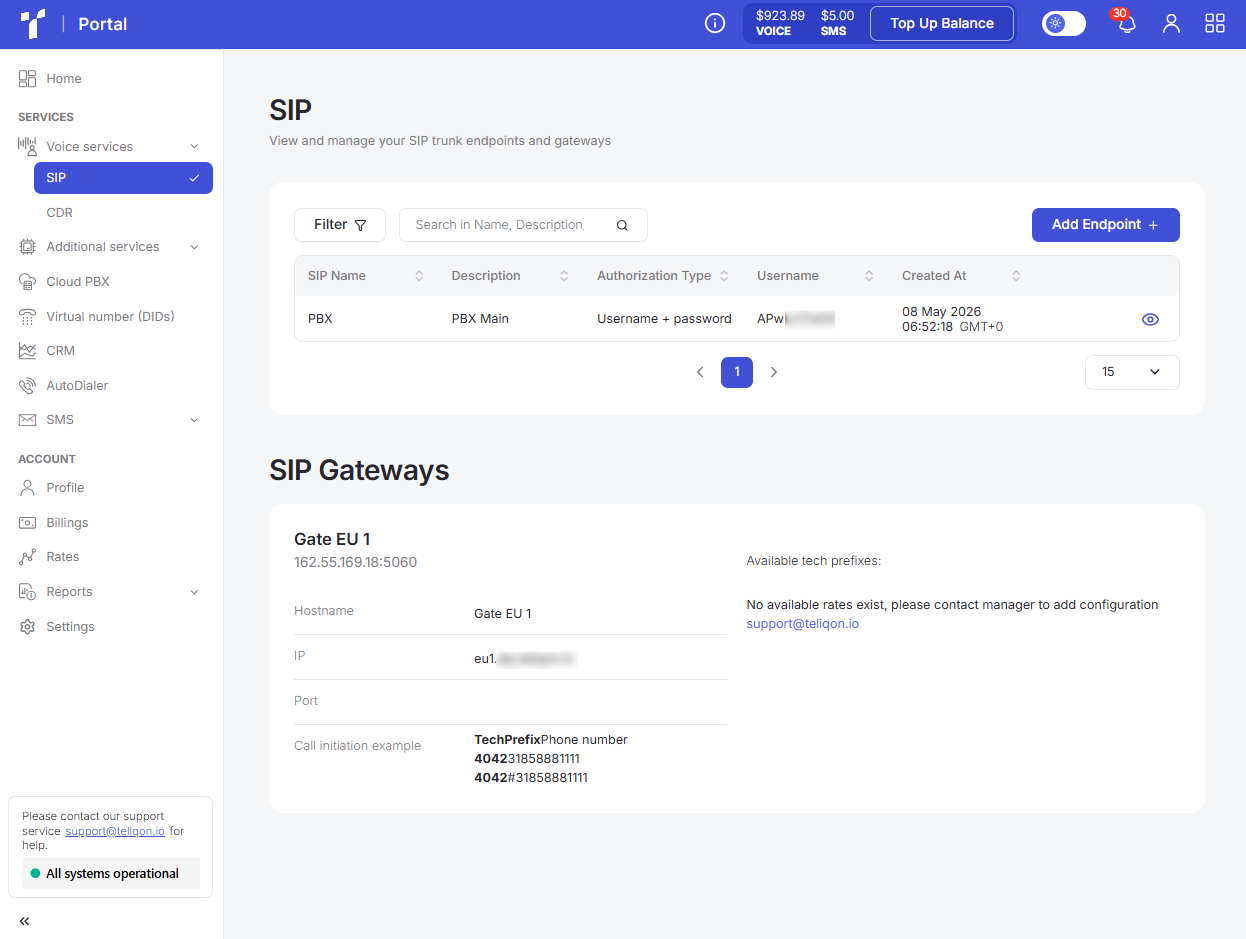Open the apps grid icon

tap(1215, 24)
